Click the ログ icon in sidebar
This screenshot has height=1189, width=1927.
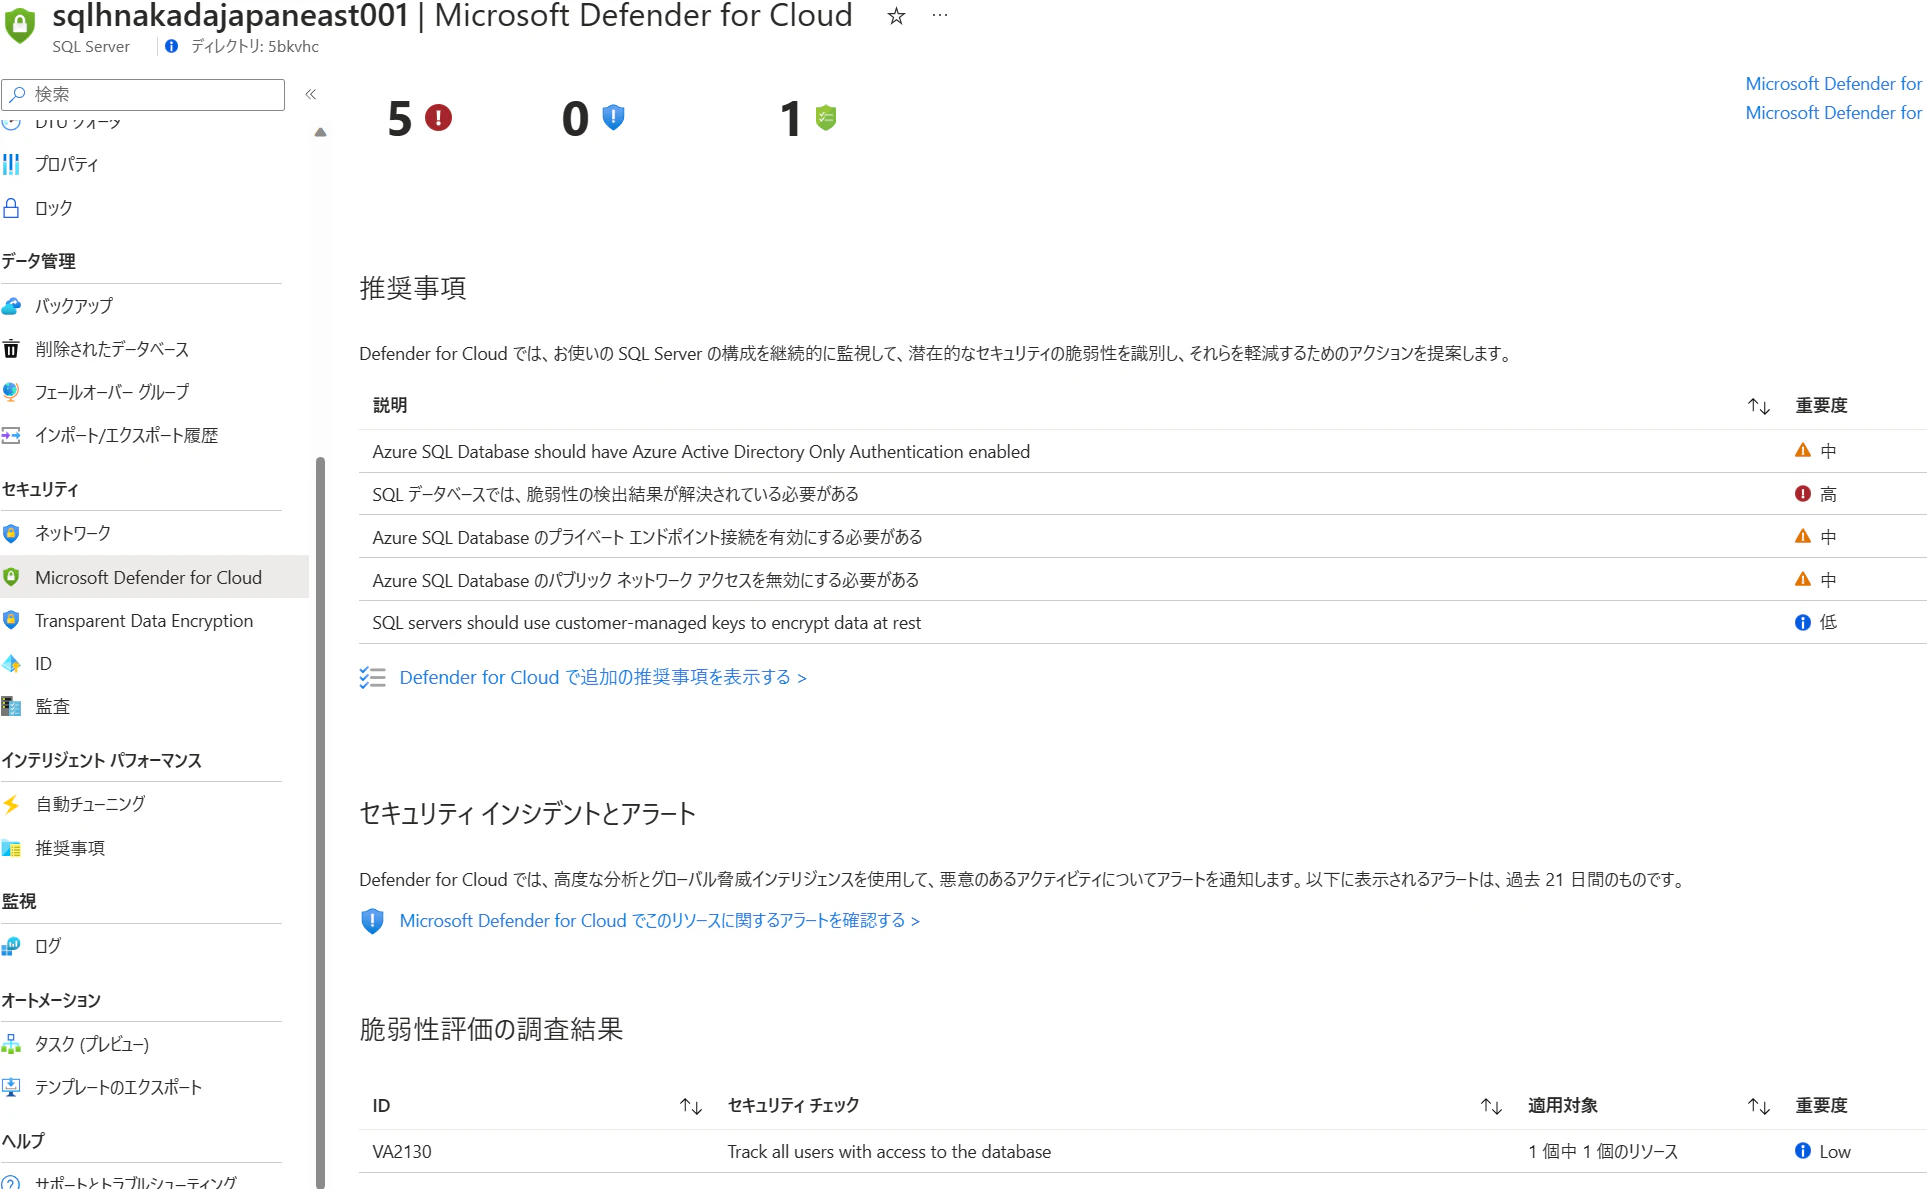click(x=11, y=945)
